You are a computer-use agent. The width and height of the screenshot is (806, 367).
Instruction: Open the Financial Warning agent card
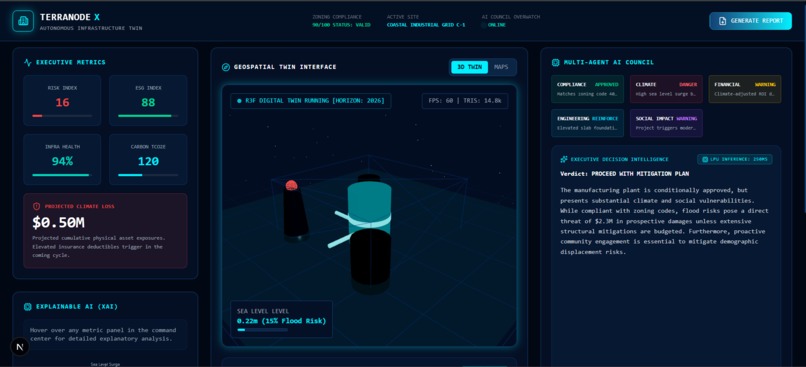745,89
